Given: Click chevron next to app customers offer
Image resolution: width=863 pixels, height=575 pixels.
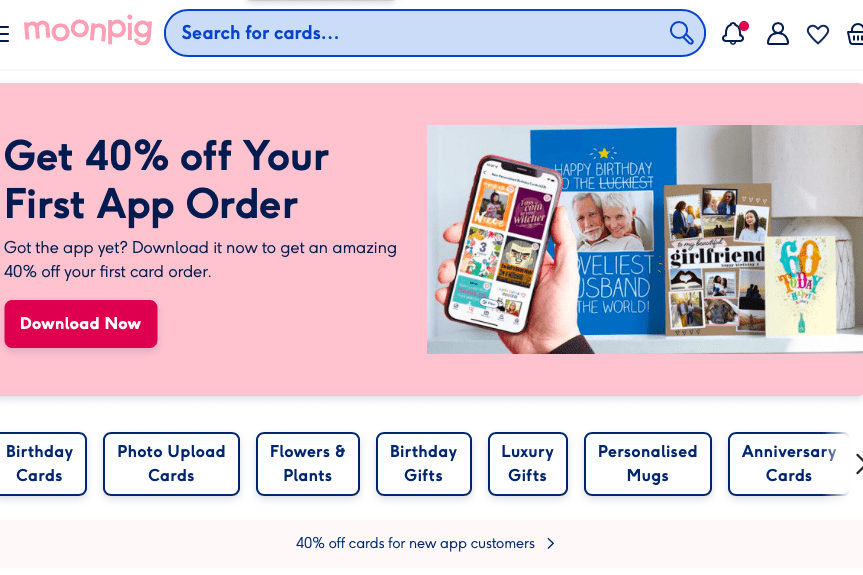Looking at the screenshot, I should tap(551, 544).
